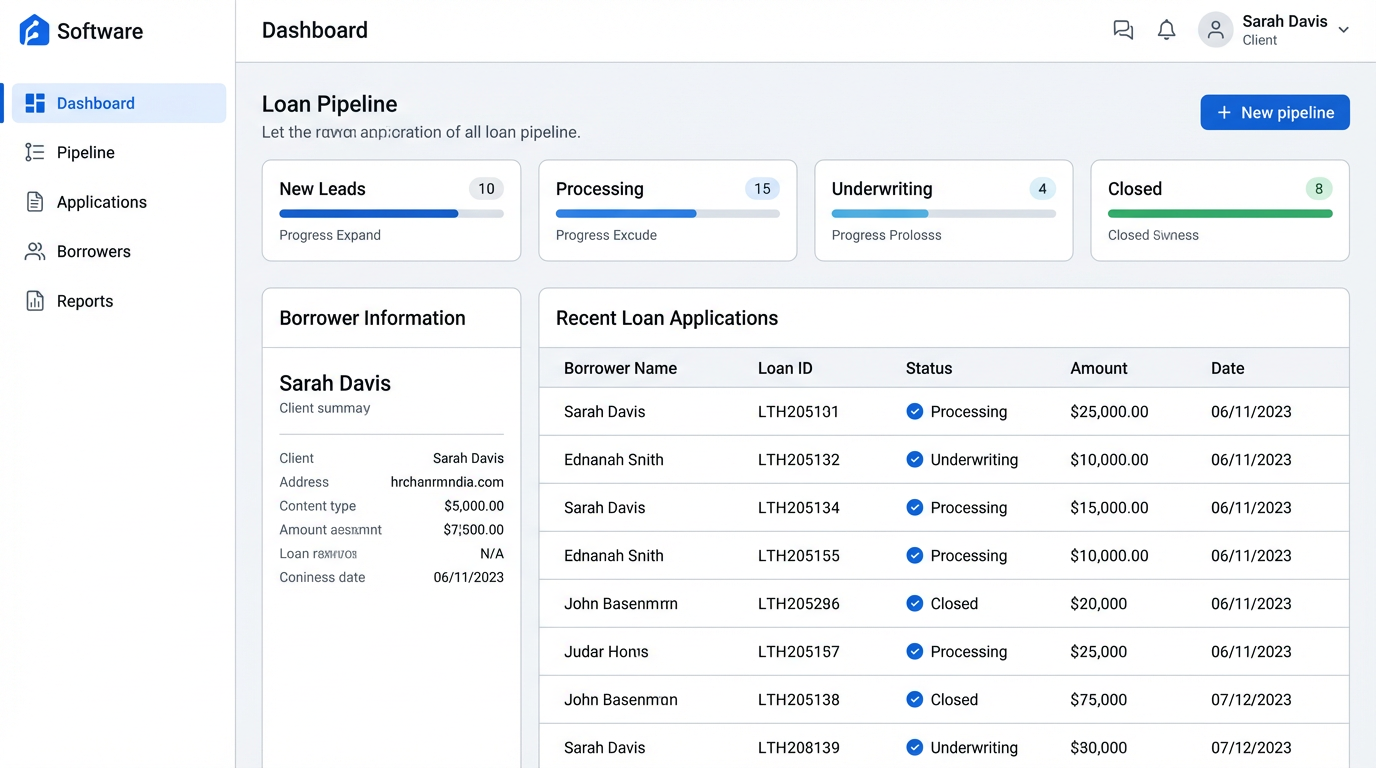Click the Closed status icon for John Basenmrn
Image resolution: width=1376 pixels, height=768 pixels.
(914, 603)
